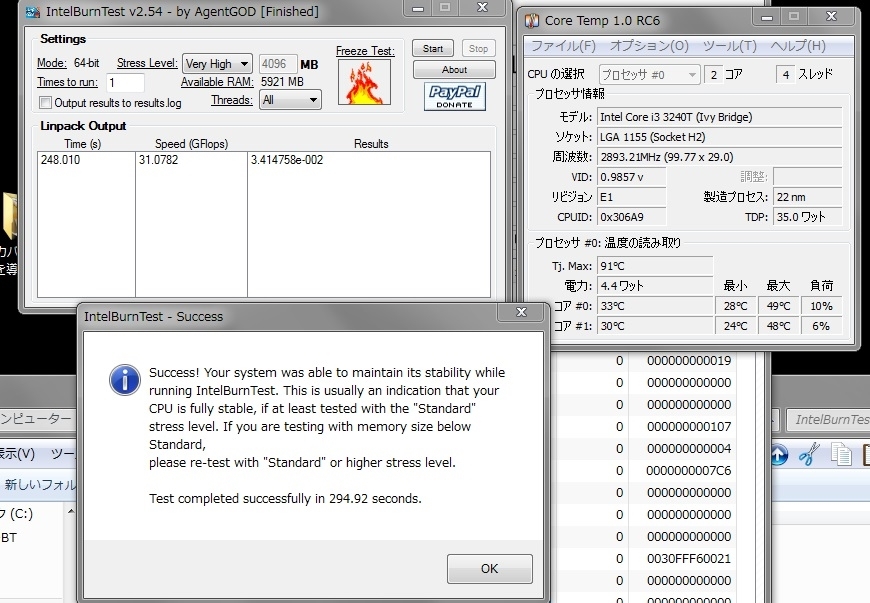Click the core #0 maximum 49°C
Image resolution: width=870 pixels, height=603 pixels.
click(778, 306)
